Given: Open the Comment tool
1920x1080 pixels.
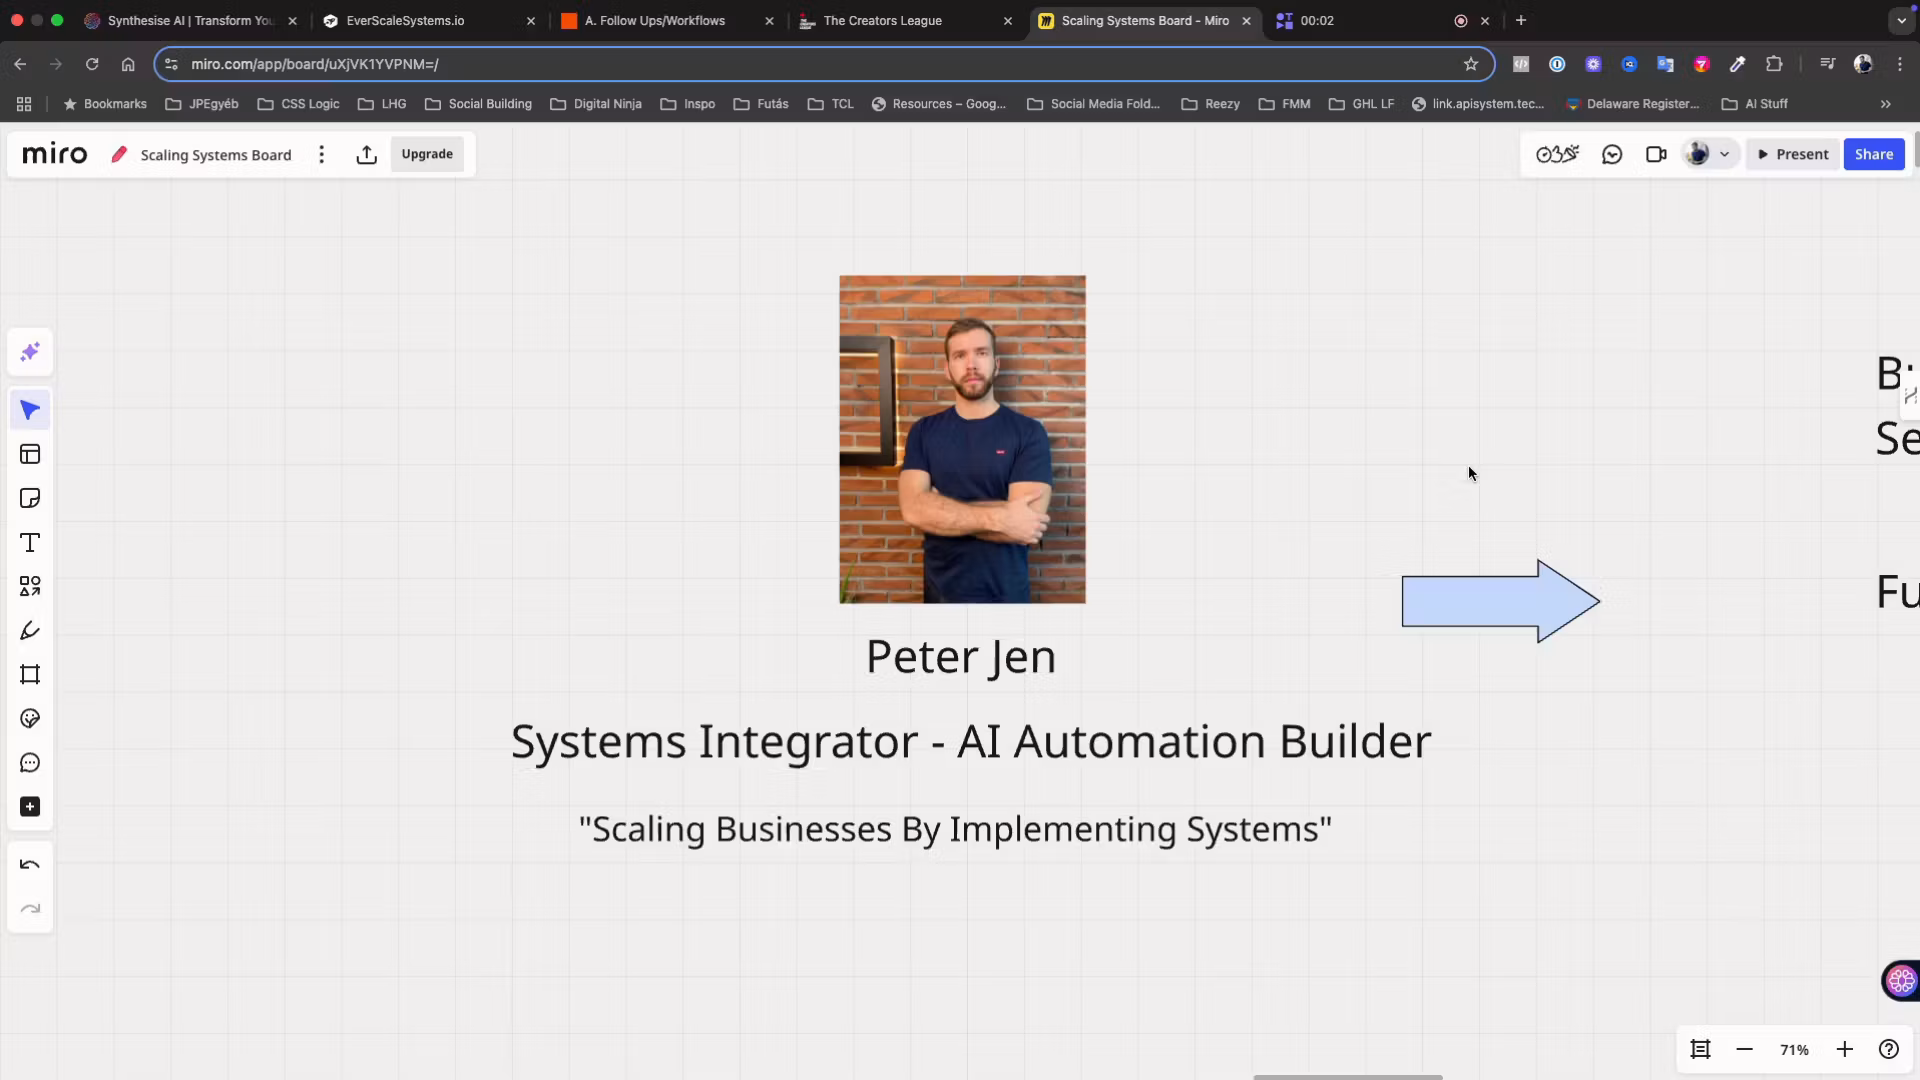Looking at the screenshot, I should (30, 762).
